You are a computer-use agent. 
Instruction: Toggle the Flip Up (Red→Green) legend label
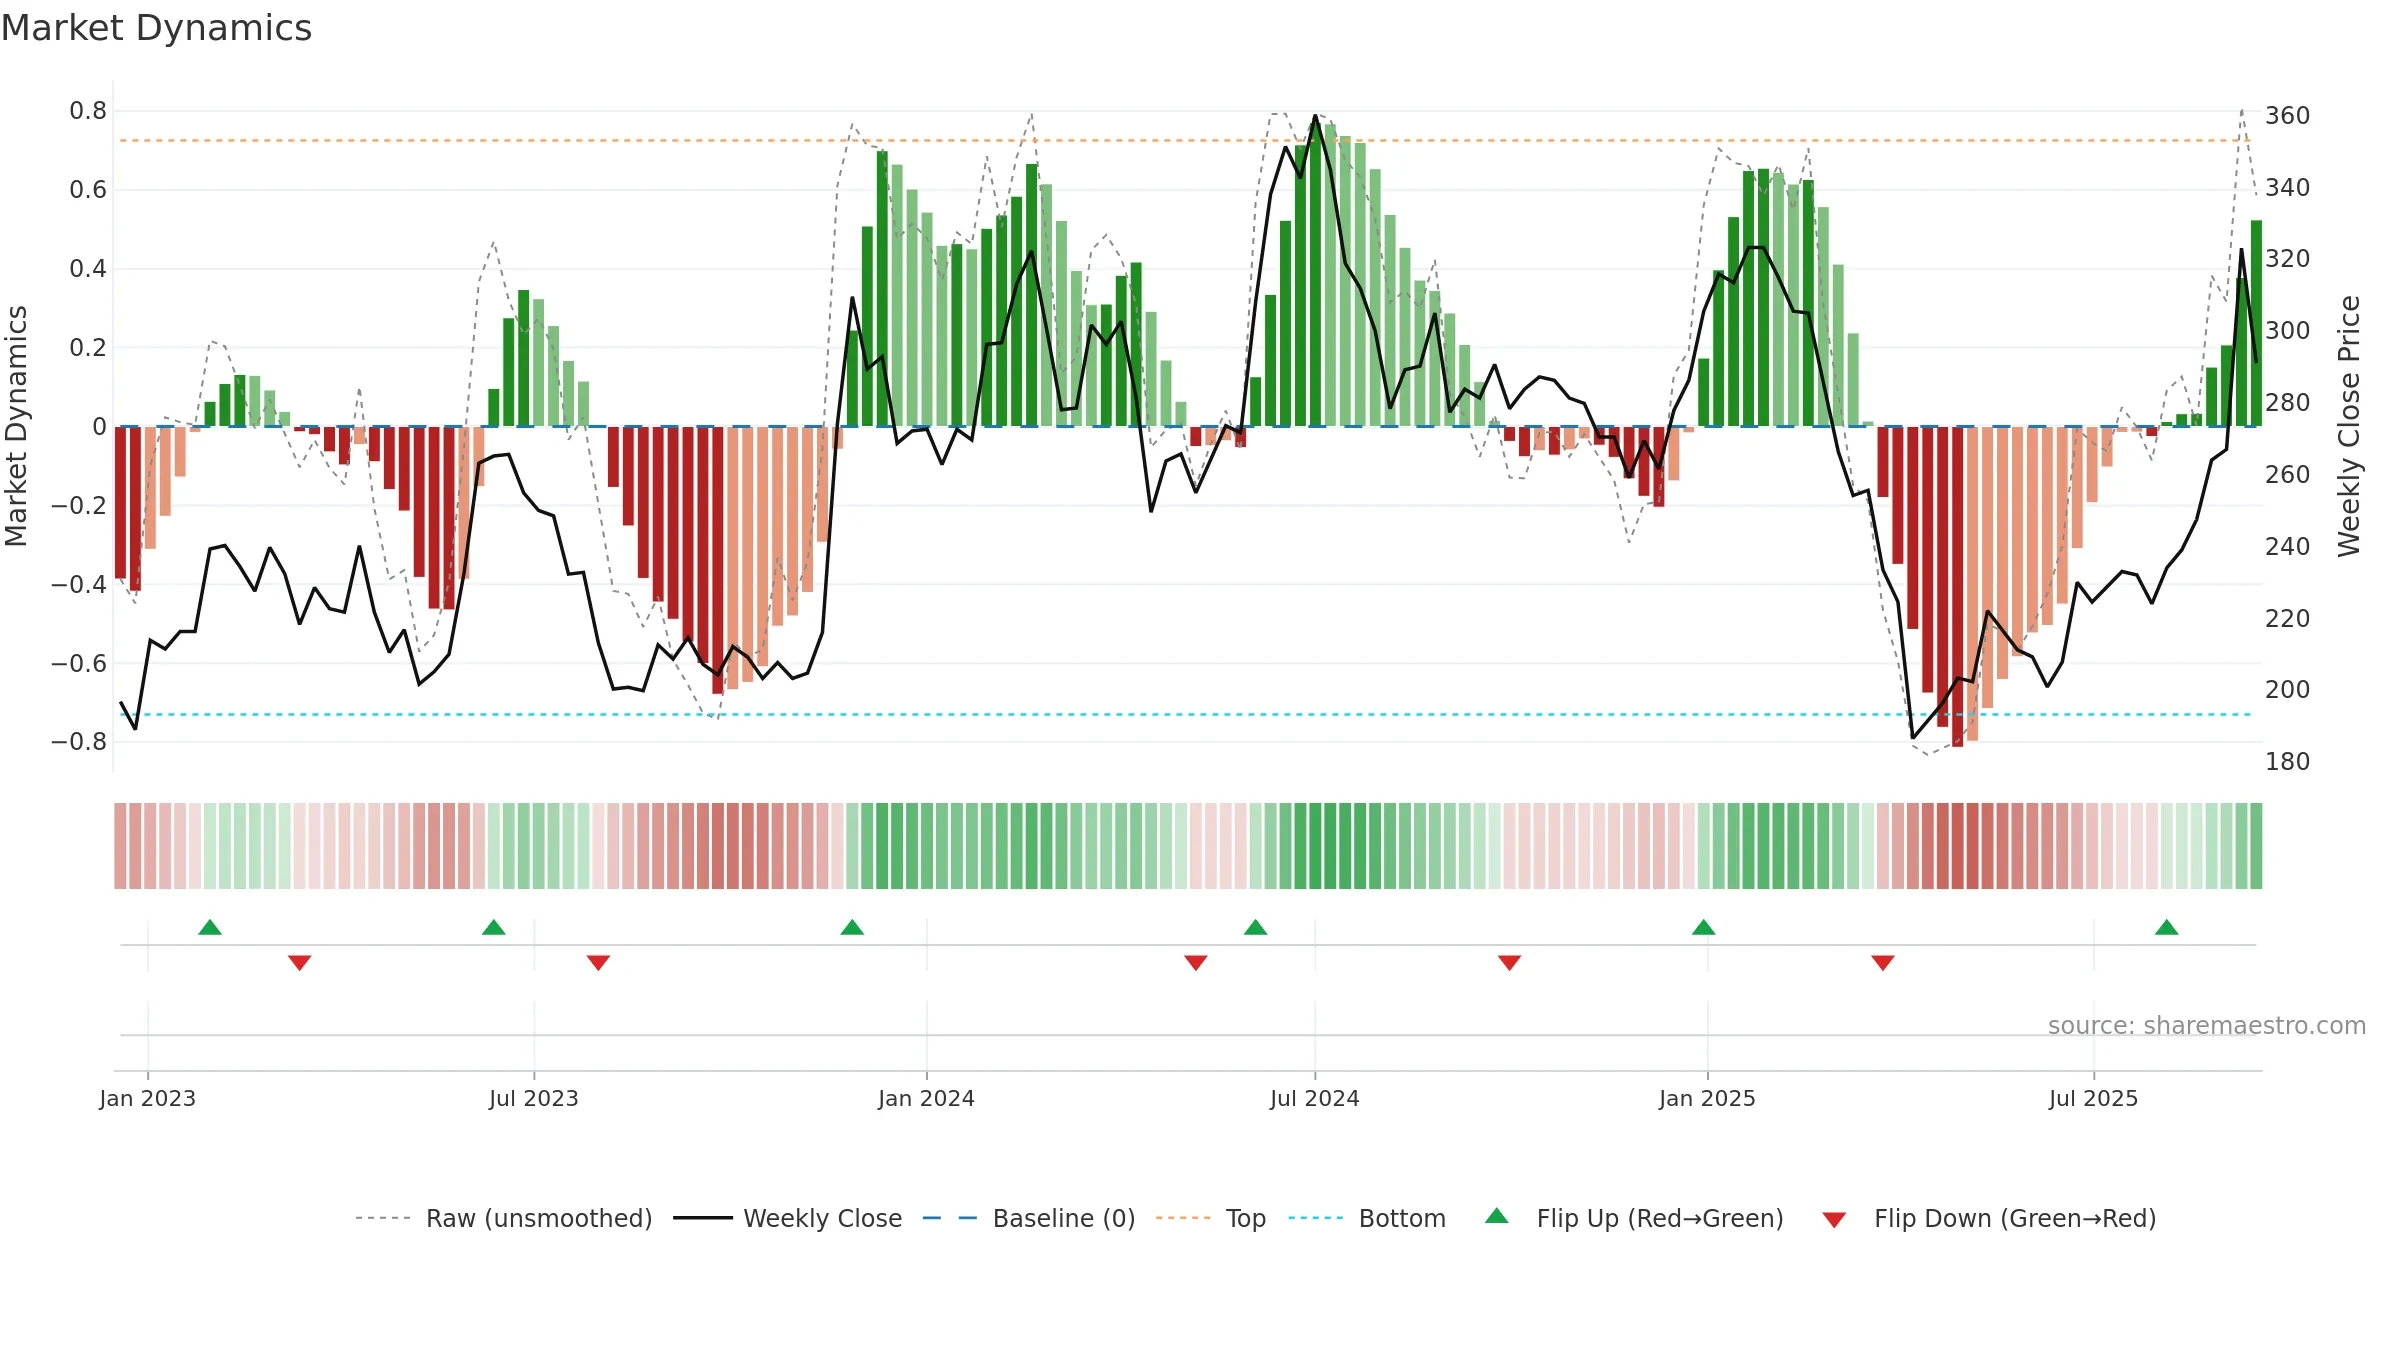pos(1660,1218)
